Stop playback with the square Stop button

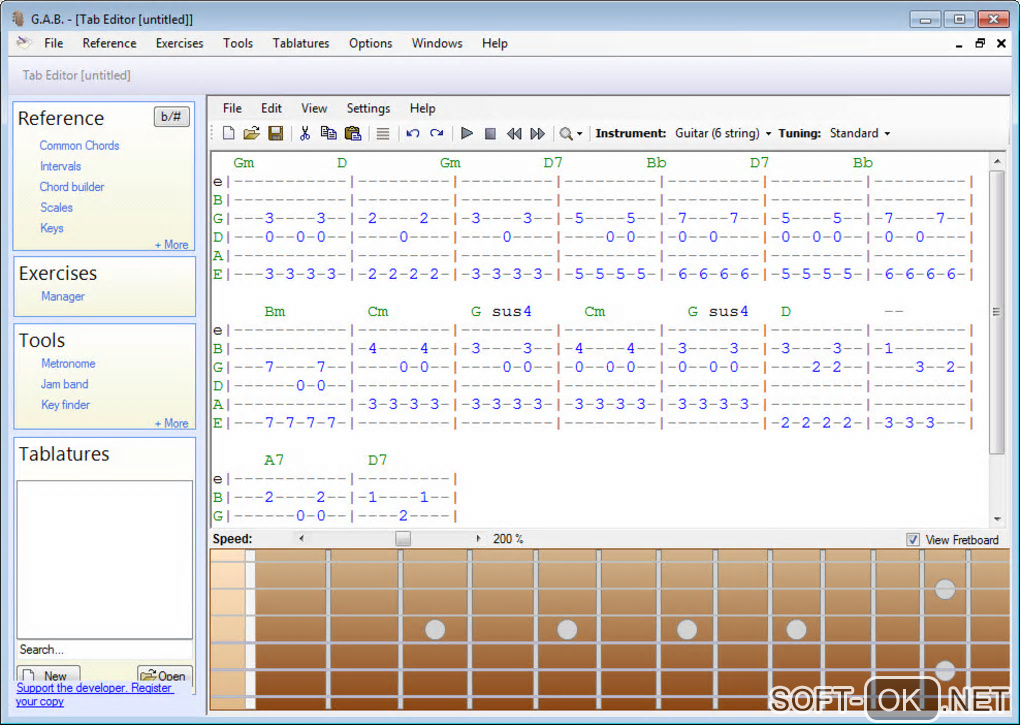(x=490, y=133)
